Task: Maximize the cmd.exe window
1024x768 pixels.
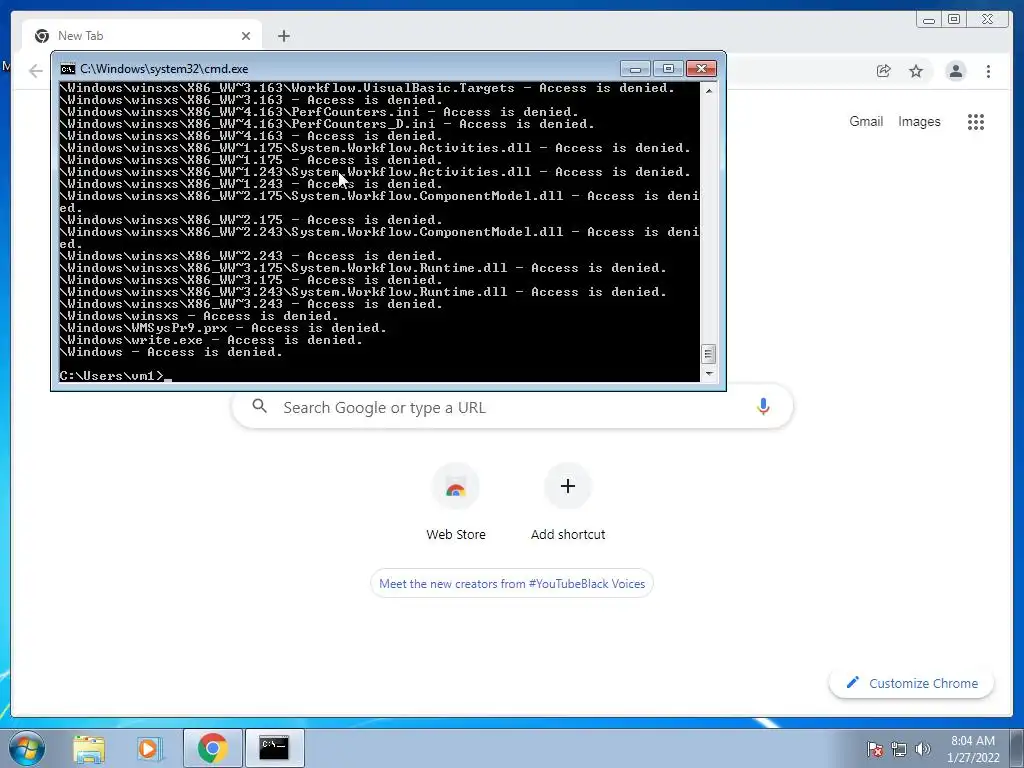Action: pyautogui.click(x=668, y=68)
